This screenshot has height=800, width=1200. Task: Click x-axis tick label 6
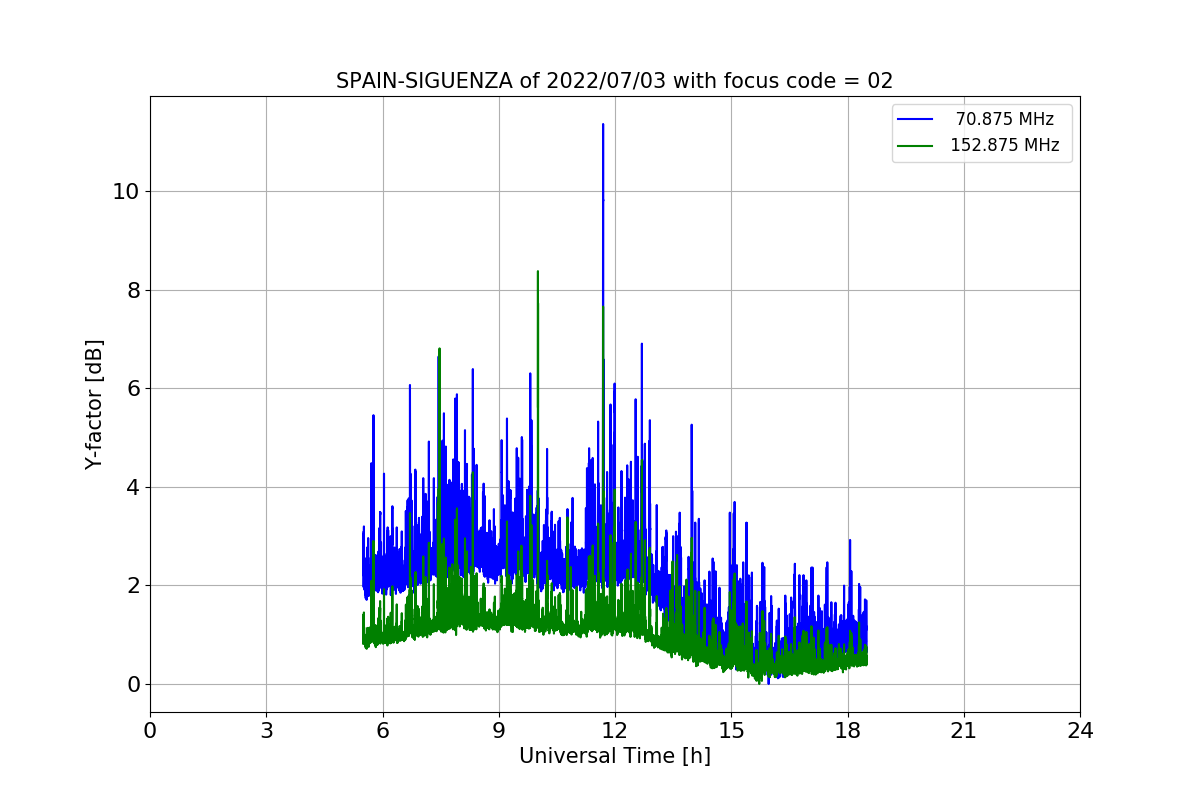coord(382,731)
